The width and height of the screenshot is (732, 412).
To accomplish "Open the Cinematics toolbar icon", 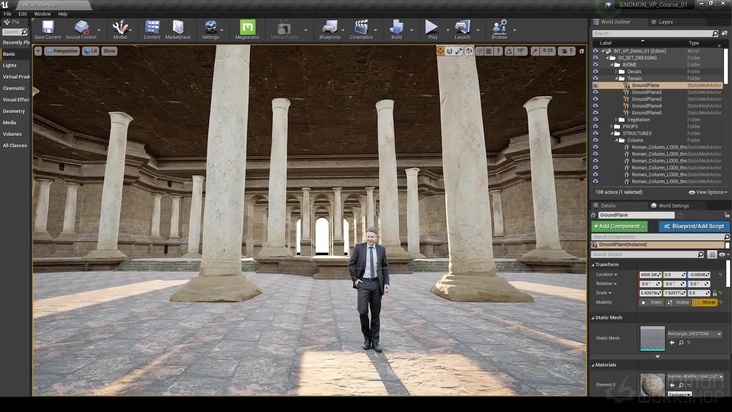I will coord(361,28).
